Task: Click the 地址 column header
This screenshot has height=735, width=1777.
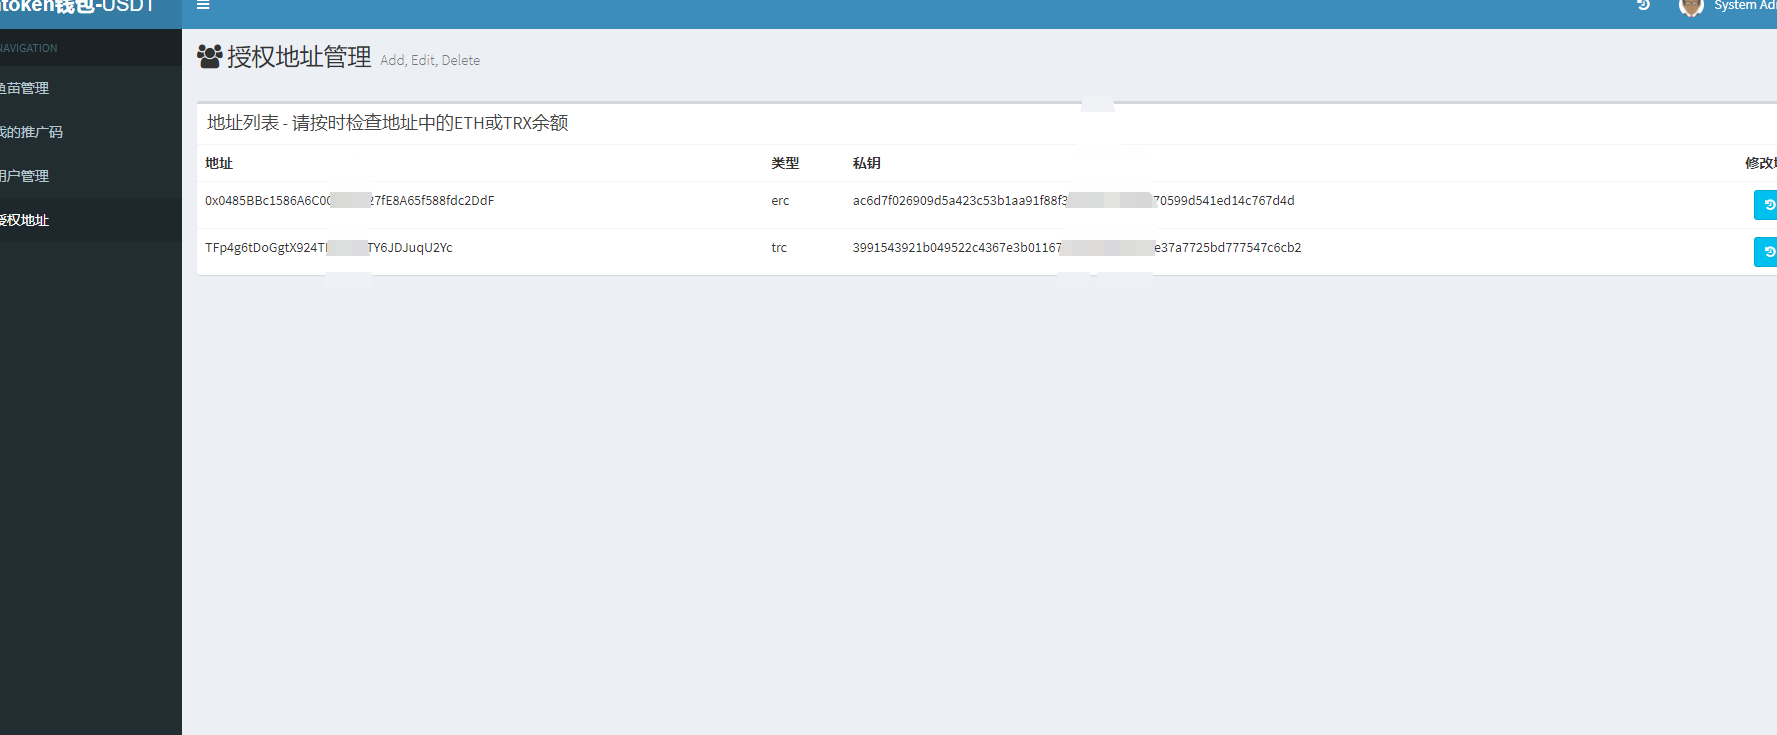Action: click(x=219, y=163)
